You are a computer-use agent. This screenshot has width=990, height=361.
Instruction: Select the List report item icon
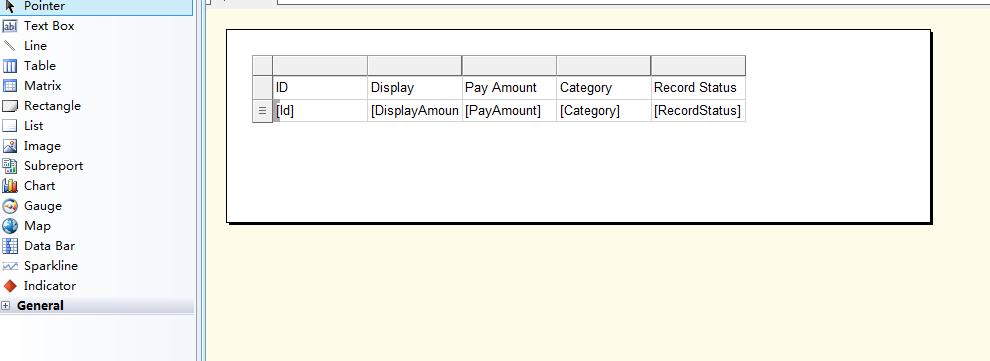point(10,126)
